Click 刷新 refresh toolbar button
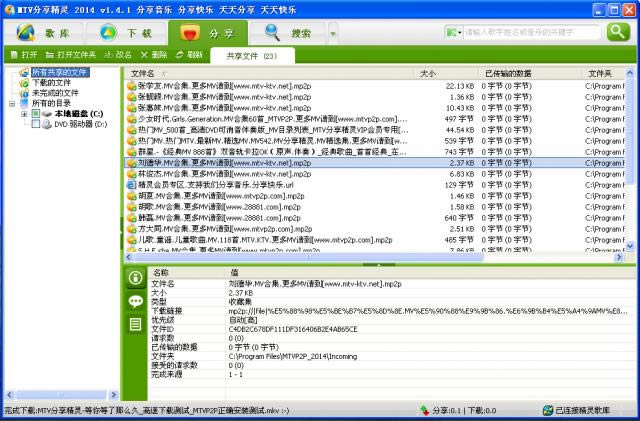640x421 pixels. 189,55
